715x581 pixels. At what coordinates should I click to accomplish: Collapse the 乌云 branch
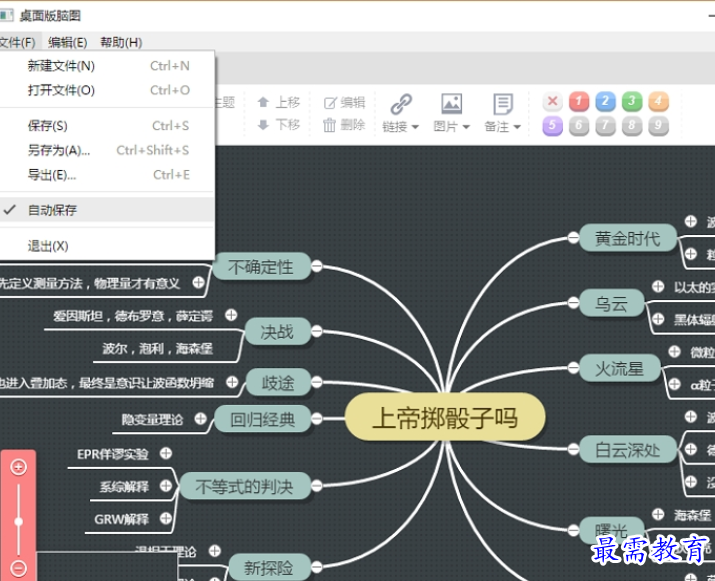(573, 302)
